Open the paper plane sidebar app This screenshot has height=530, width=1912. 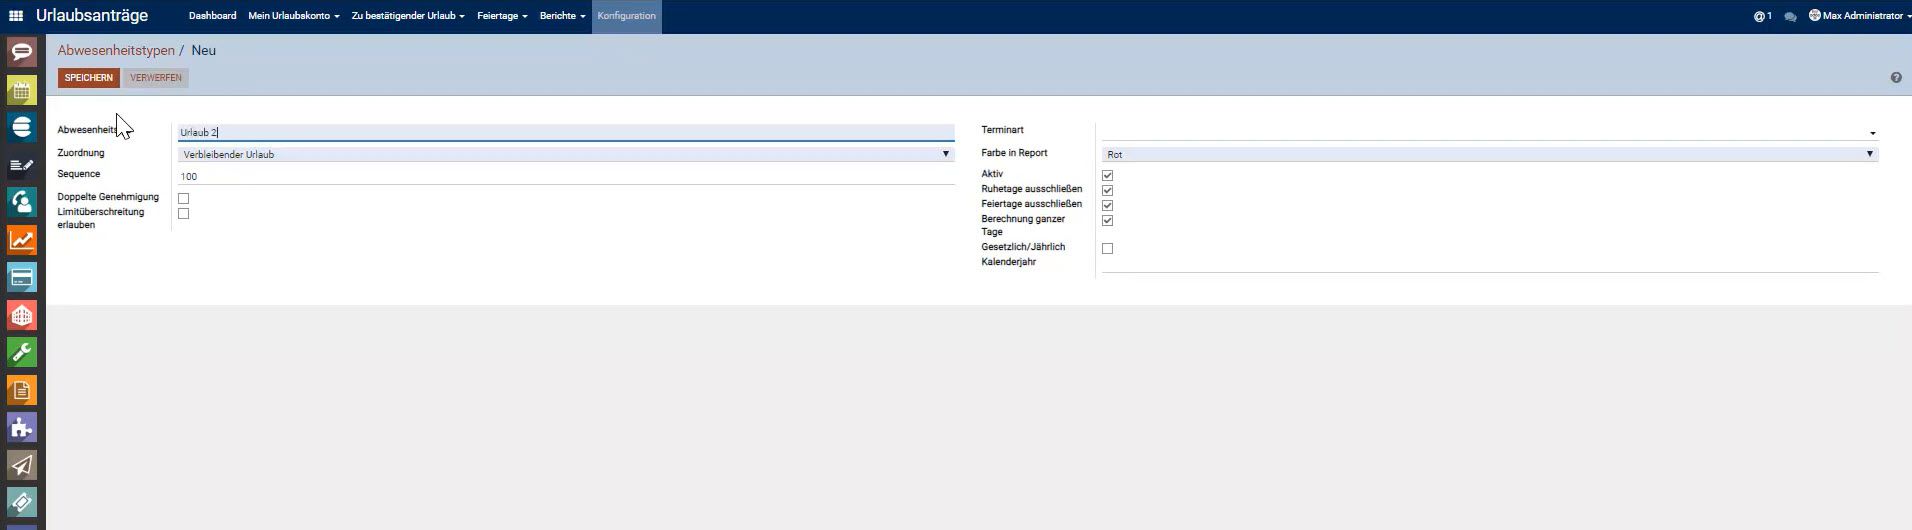[22, 465]
